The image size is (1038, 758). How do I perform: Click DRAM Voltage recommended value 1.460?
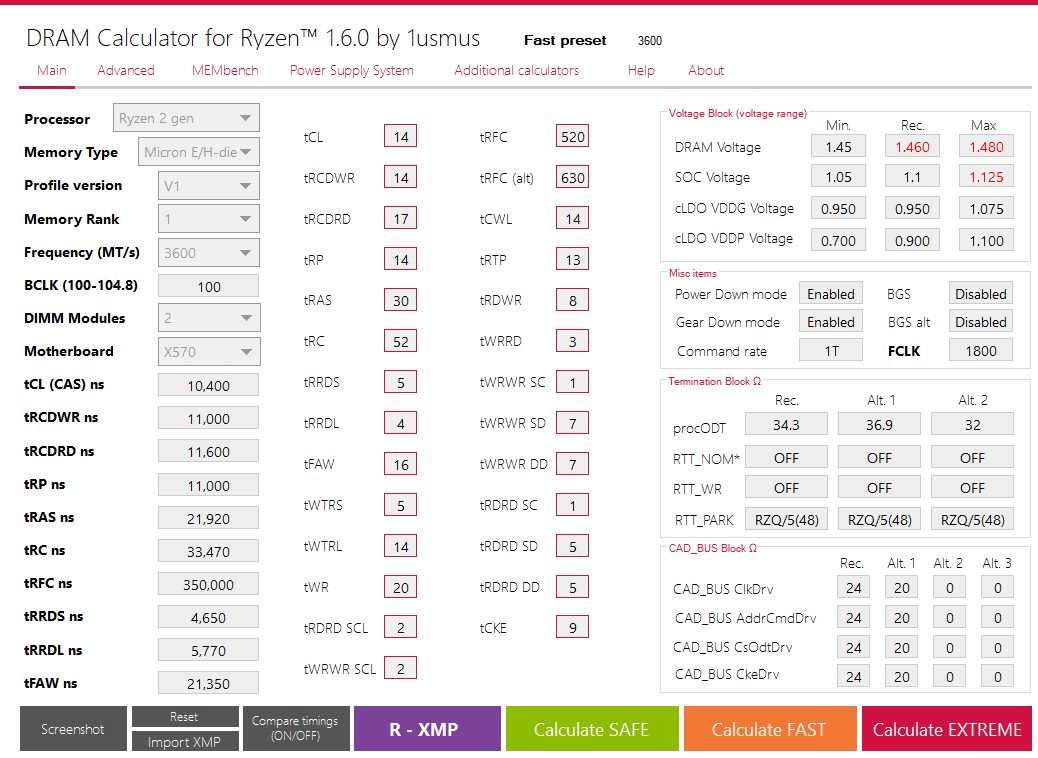[912, 146]
